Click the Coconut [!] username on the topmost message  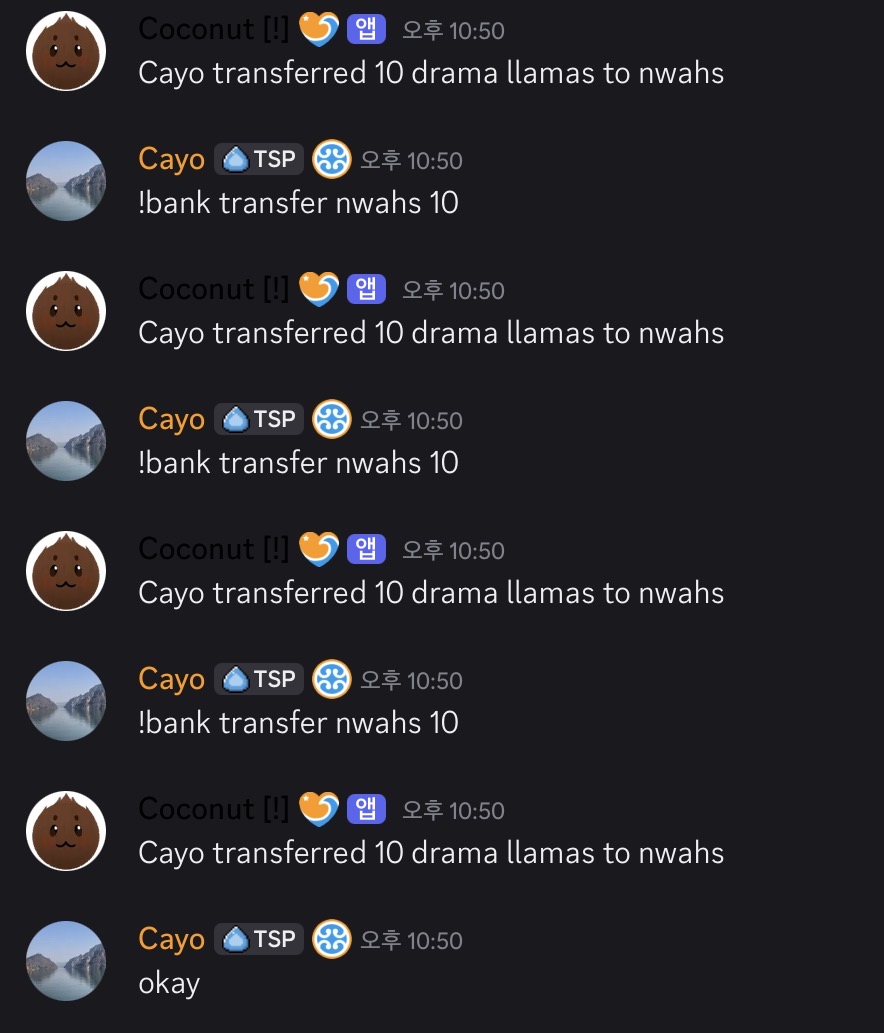[213, 30]
